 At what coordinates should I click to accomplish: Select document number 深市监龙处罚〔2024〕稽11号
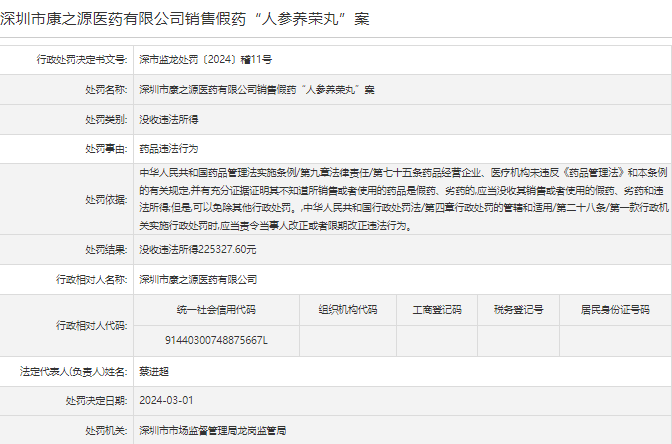tap(206, 60)
